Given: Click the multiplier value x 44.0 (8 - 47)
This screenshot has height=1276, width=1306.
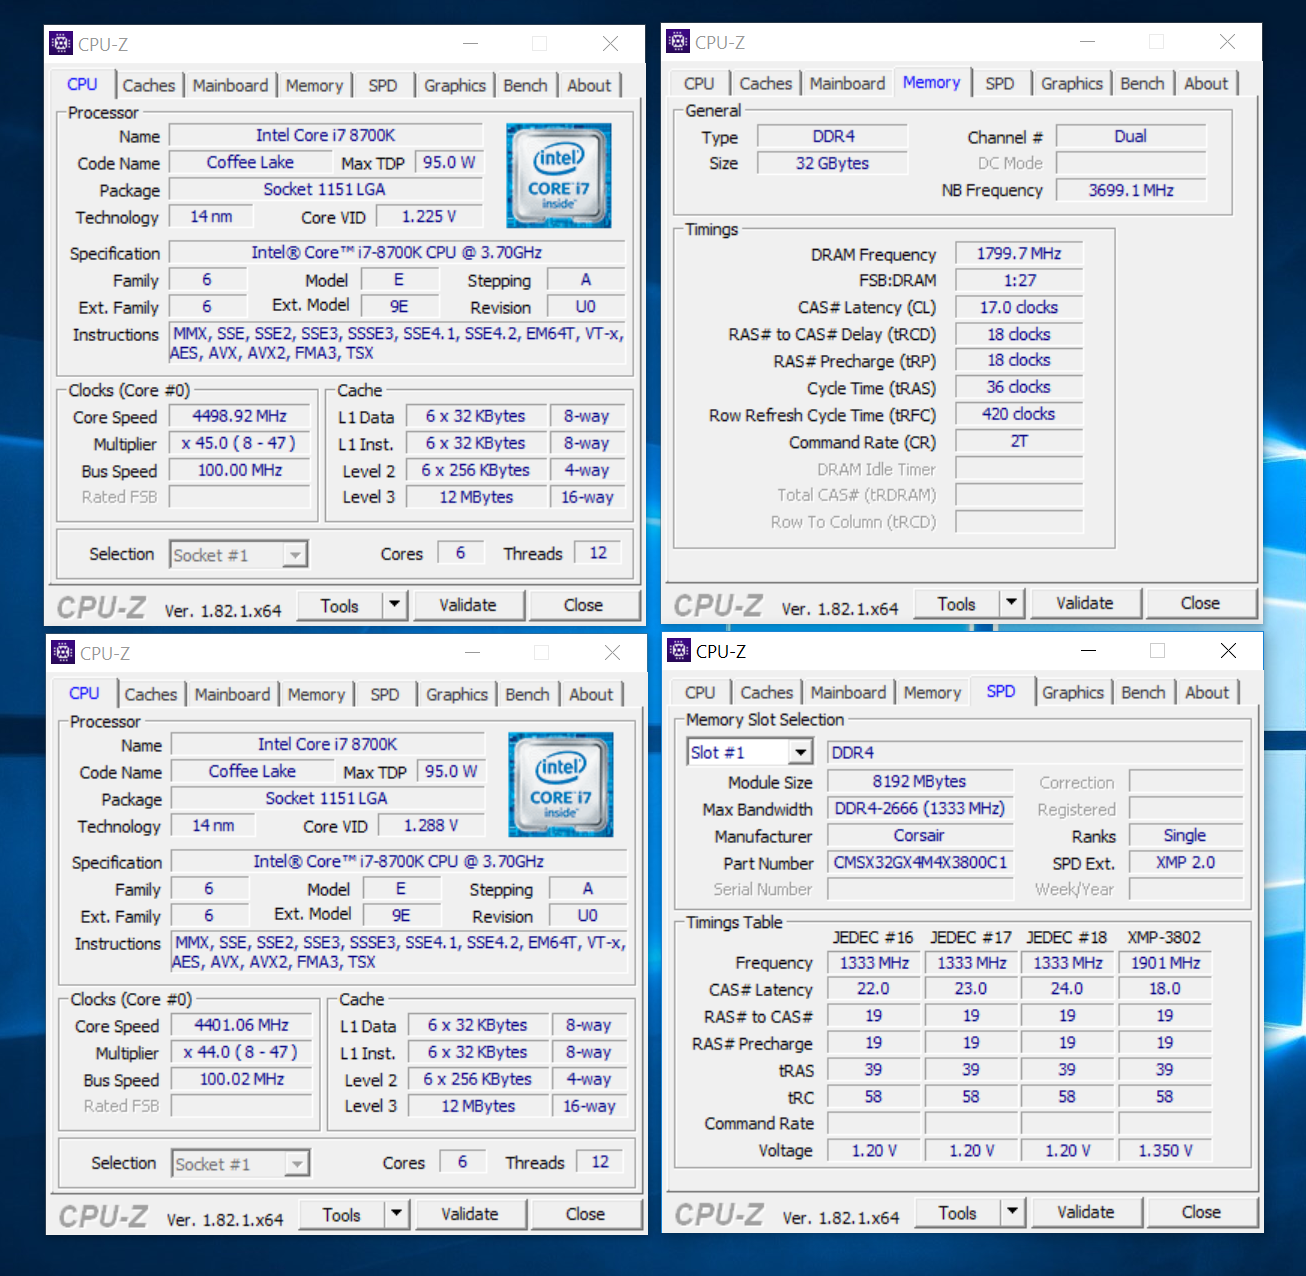Looking at the screenshot, I should click(x=242, y=1052).
